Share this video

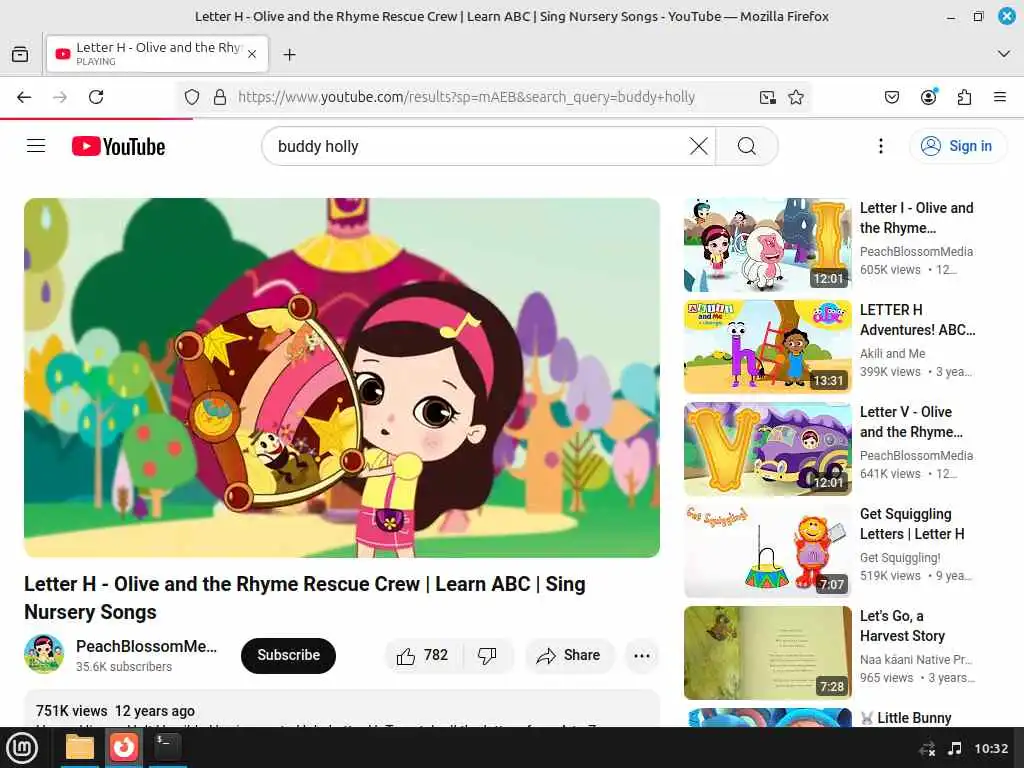569,655
